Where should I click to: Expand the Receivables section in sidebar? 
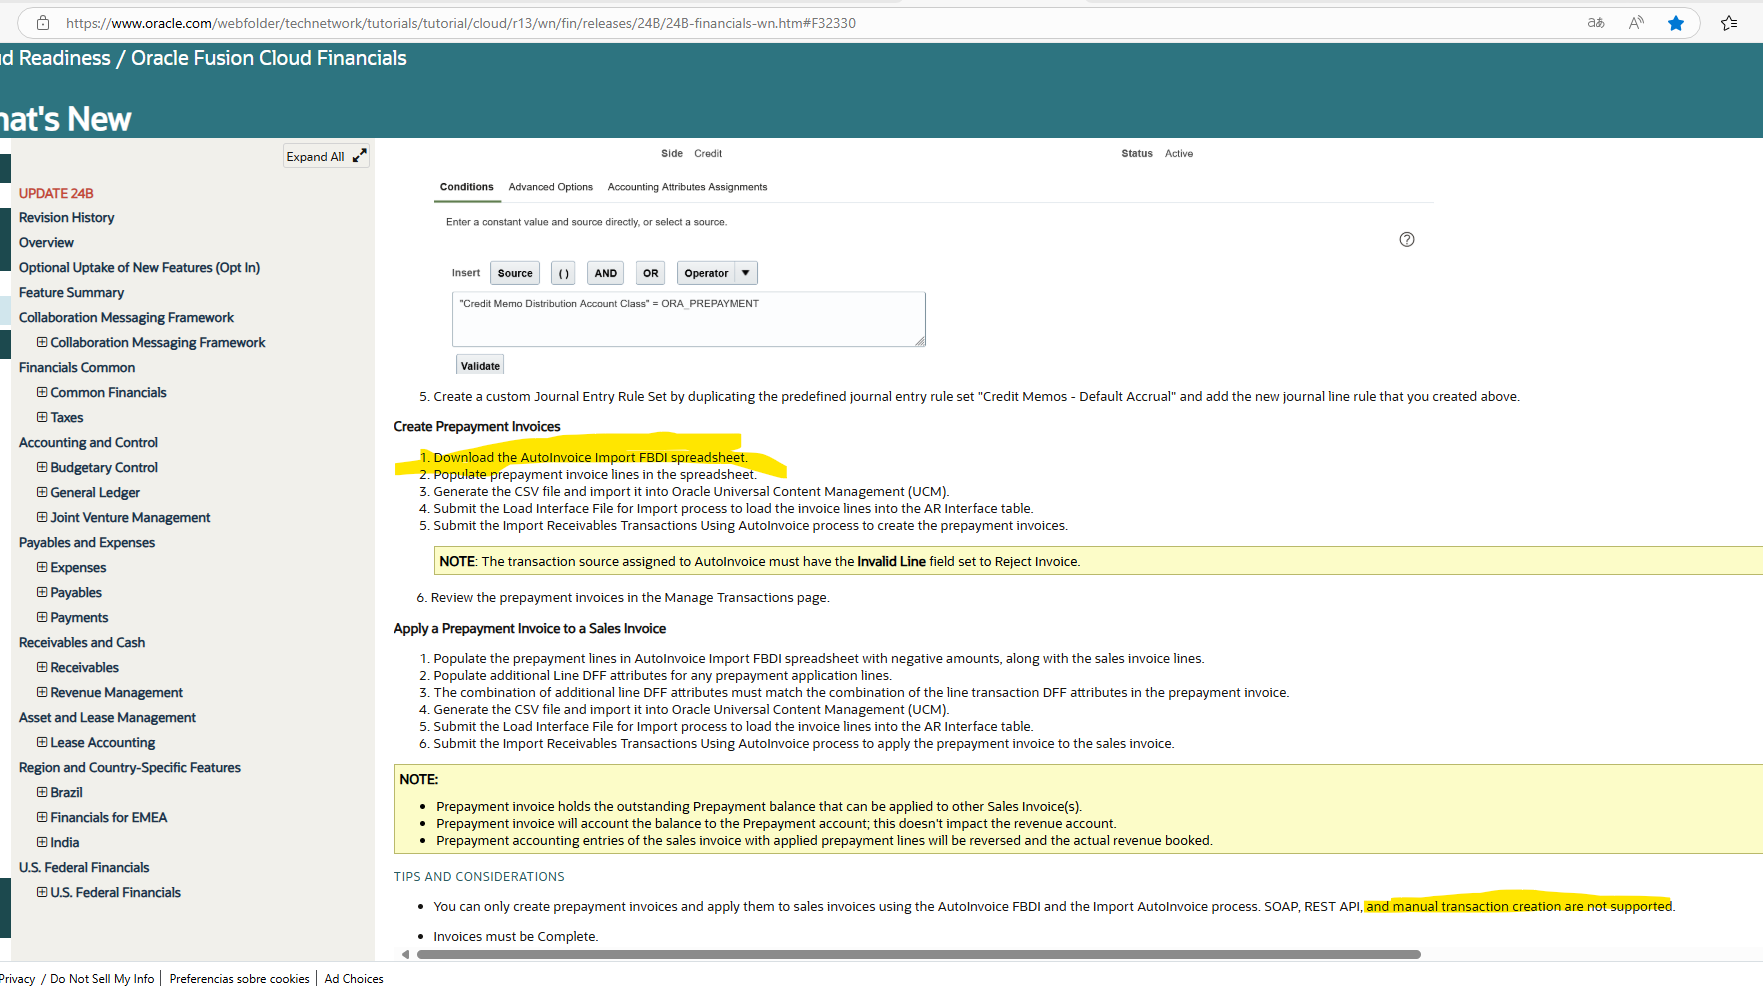click(x=41, y=667)
